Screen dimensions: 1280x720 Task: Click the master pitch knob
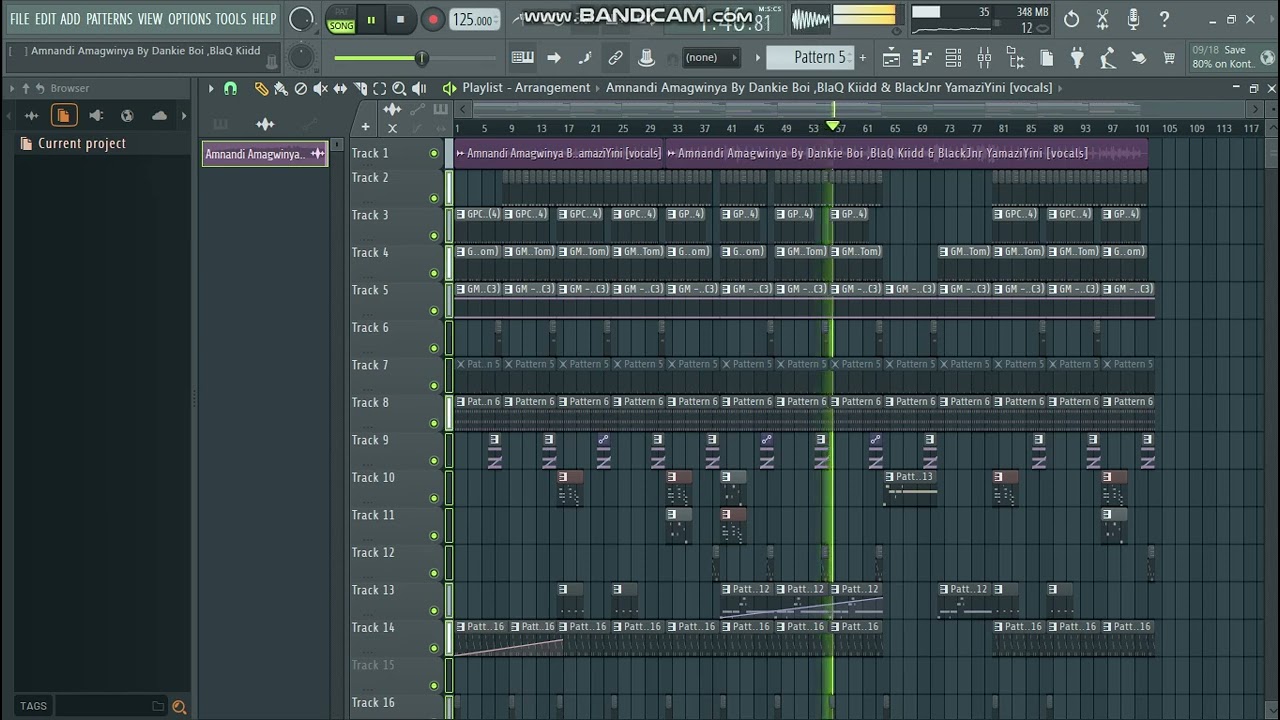coord(301,57)
